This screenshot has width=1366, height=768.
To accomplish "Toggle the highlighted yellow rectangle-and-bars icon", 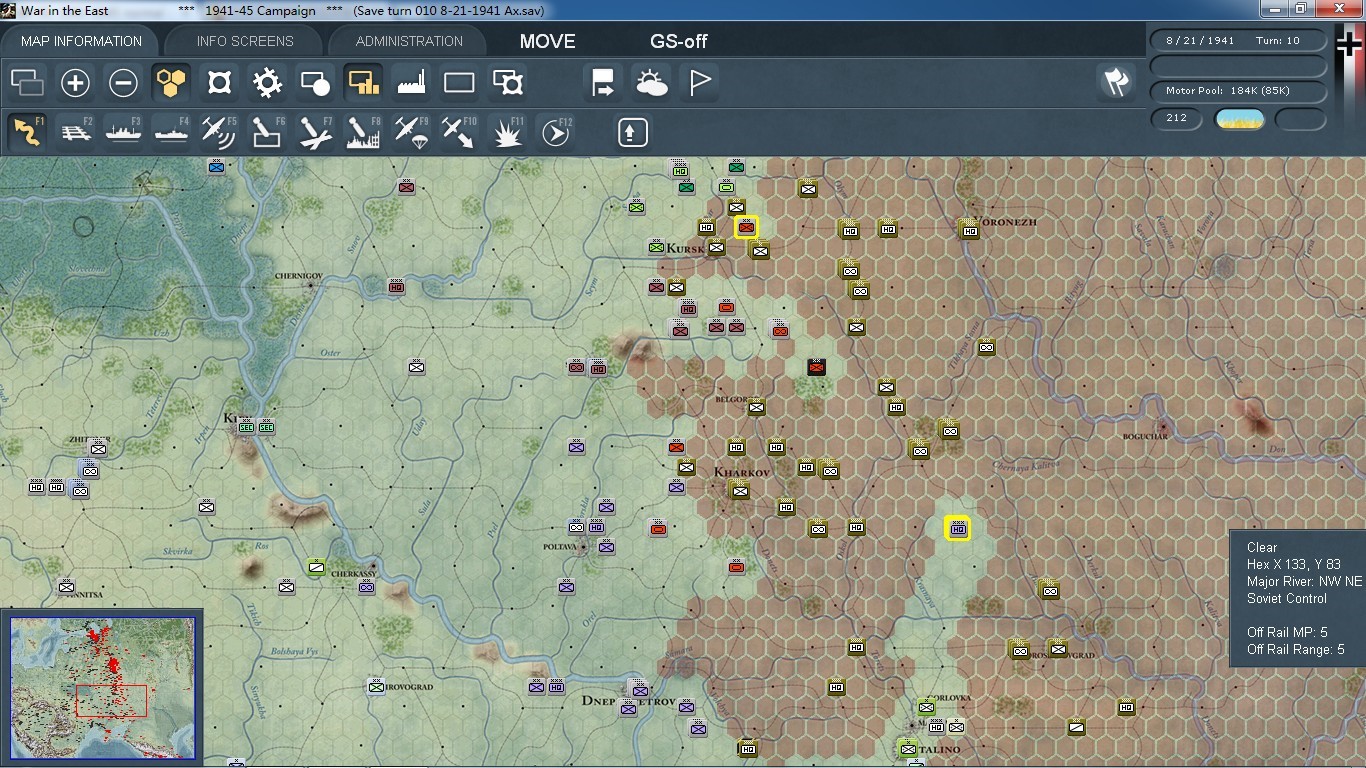I will click(363, 82).
